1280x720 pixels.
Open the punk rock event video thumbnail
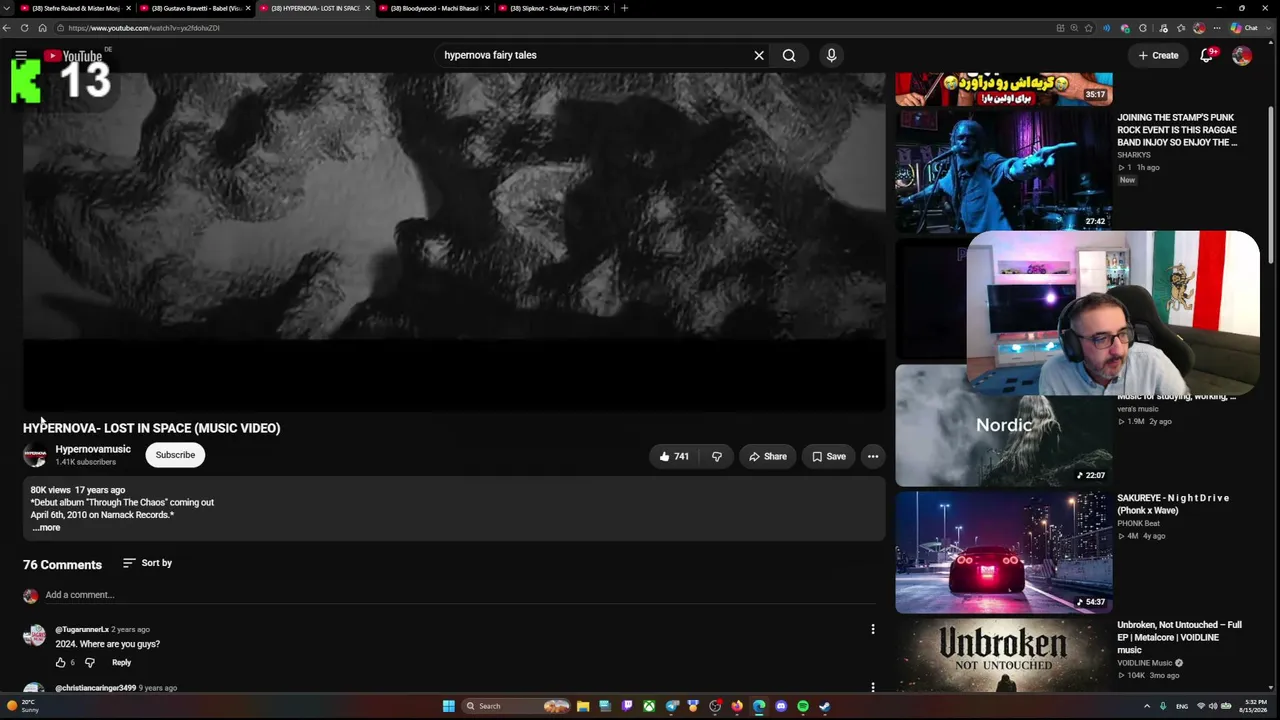tap(1003, 170)
